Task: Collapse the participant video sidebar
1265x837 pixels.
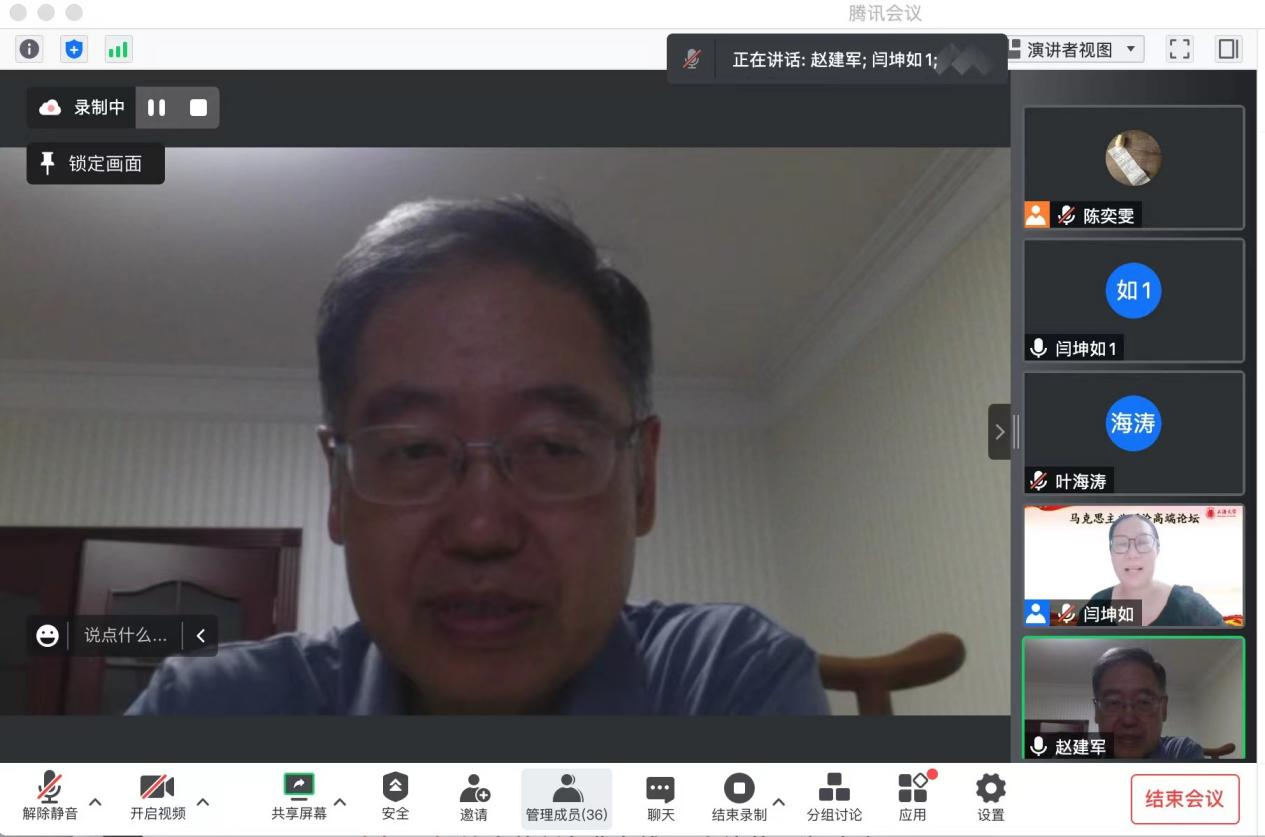Action: 999,432
